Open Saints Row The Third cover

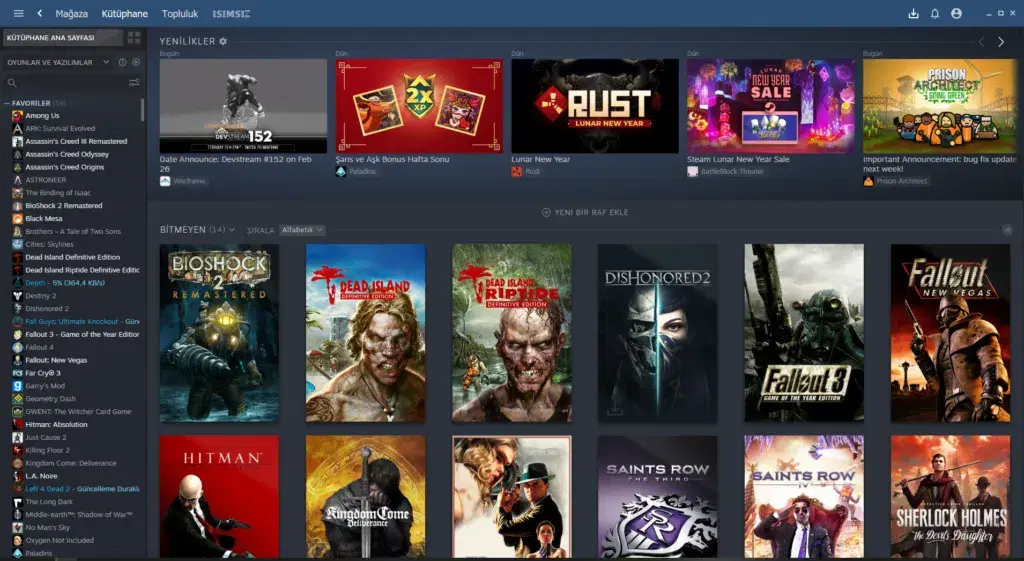pyautogui.click(x=658, y=496)
